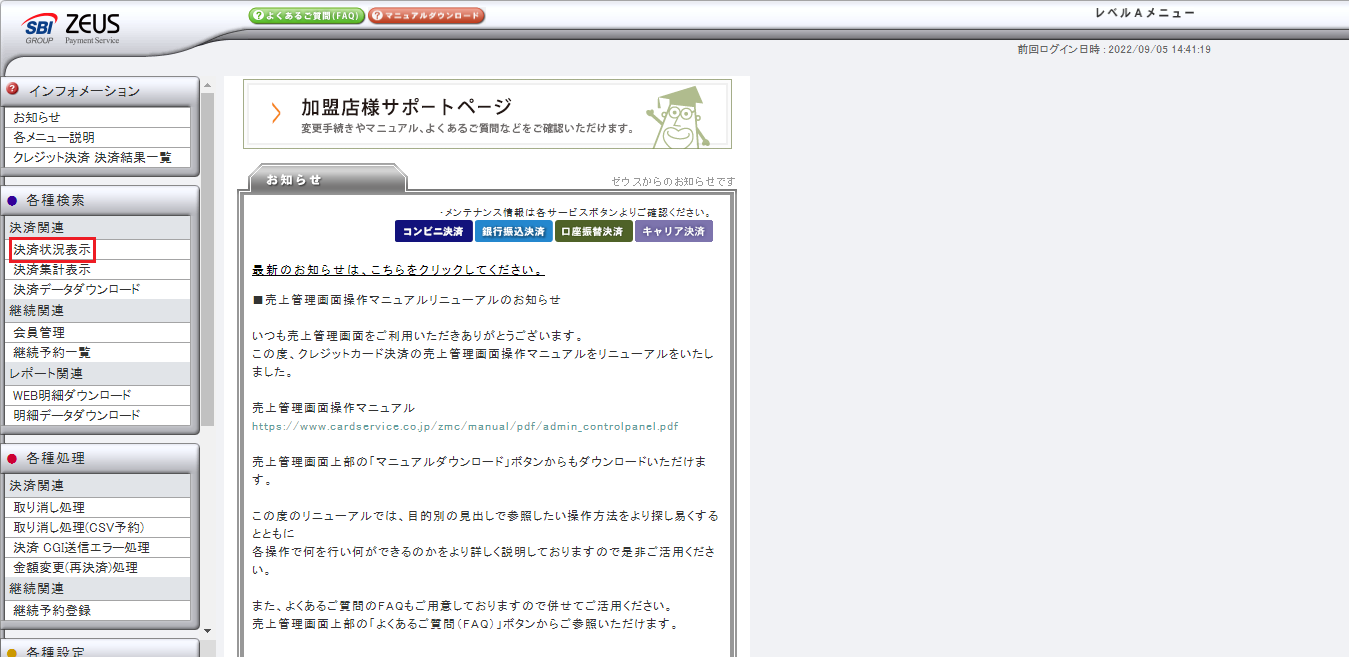Click the professor mascot illustration

click(x=680, y=115)
